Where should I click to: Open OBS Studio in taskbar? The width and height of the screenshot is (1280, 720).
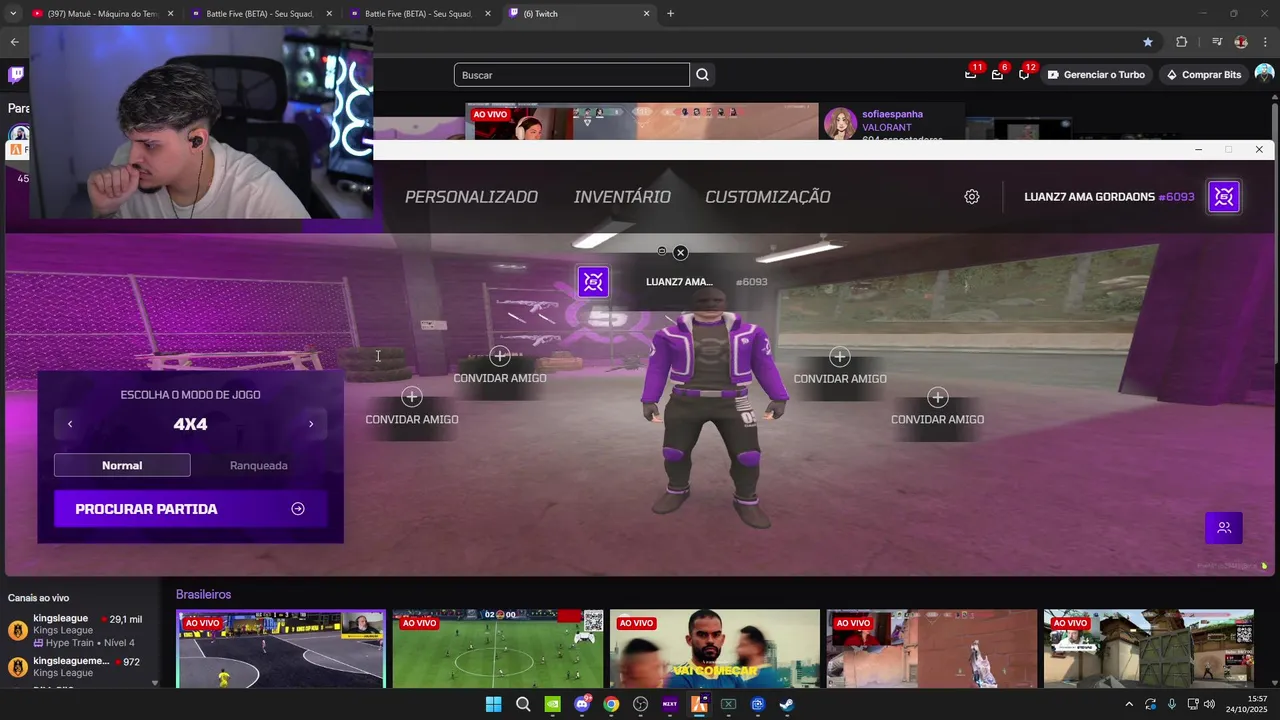point(640,704)
